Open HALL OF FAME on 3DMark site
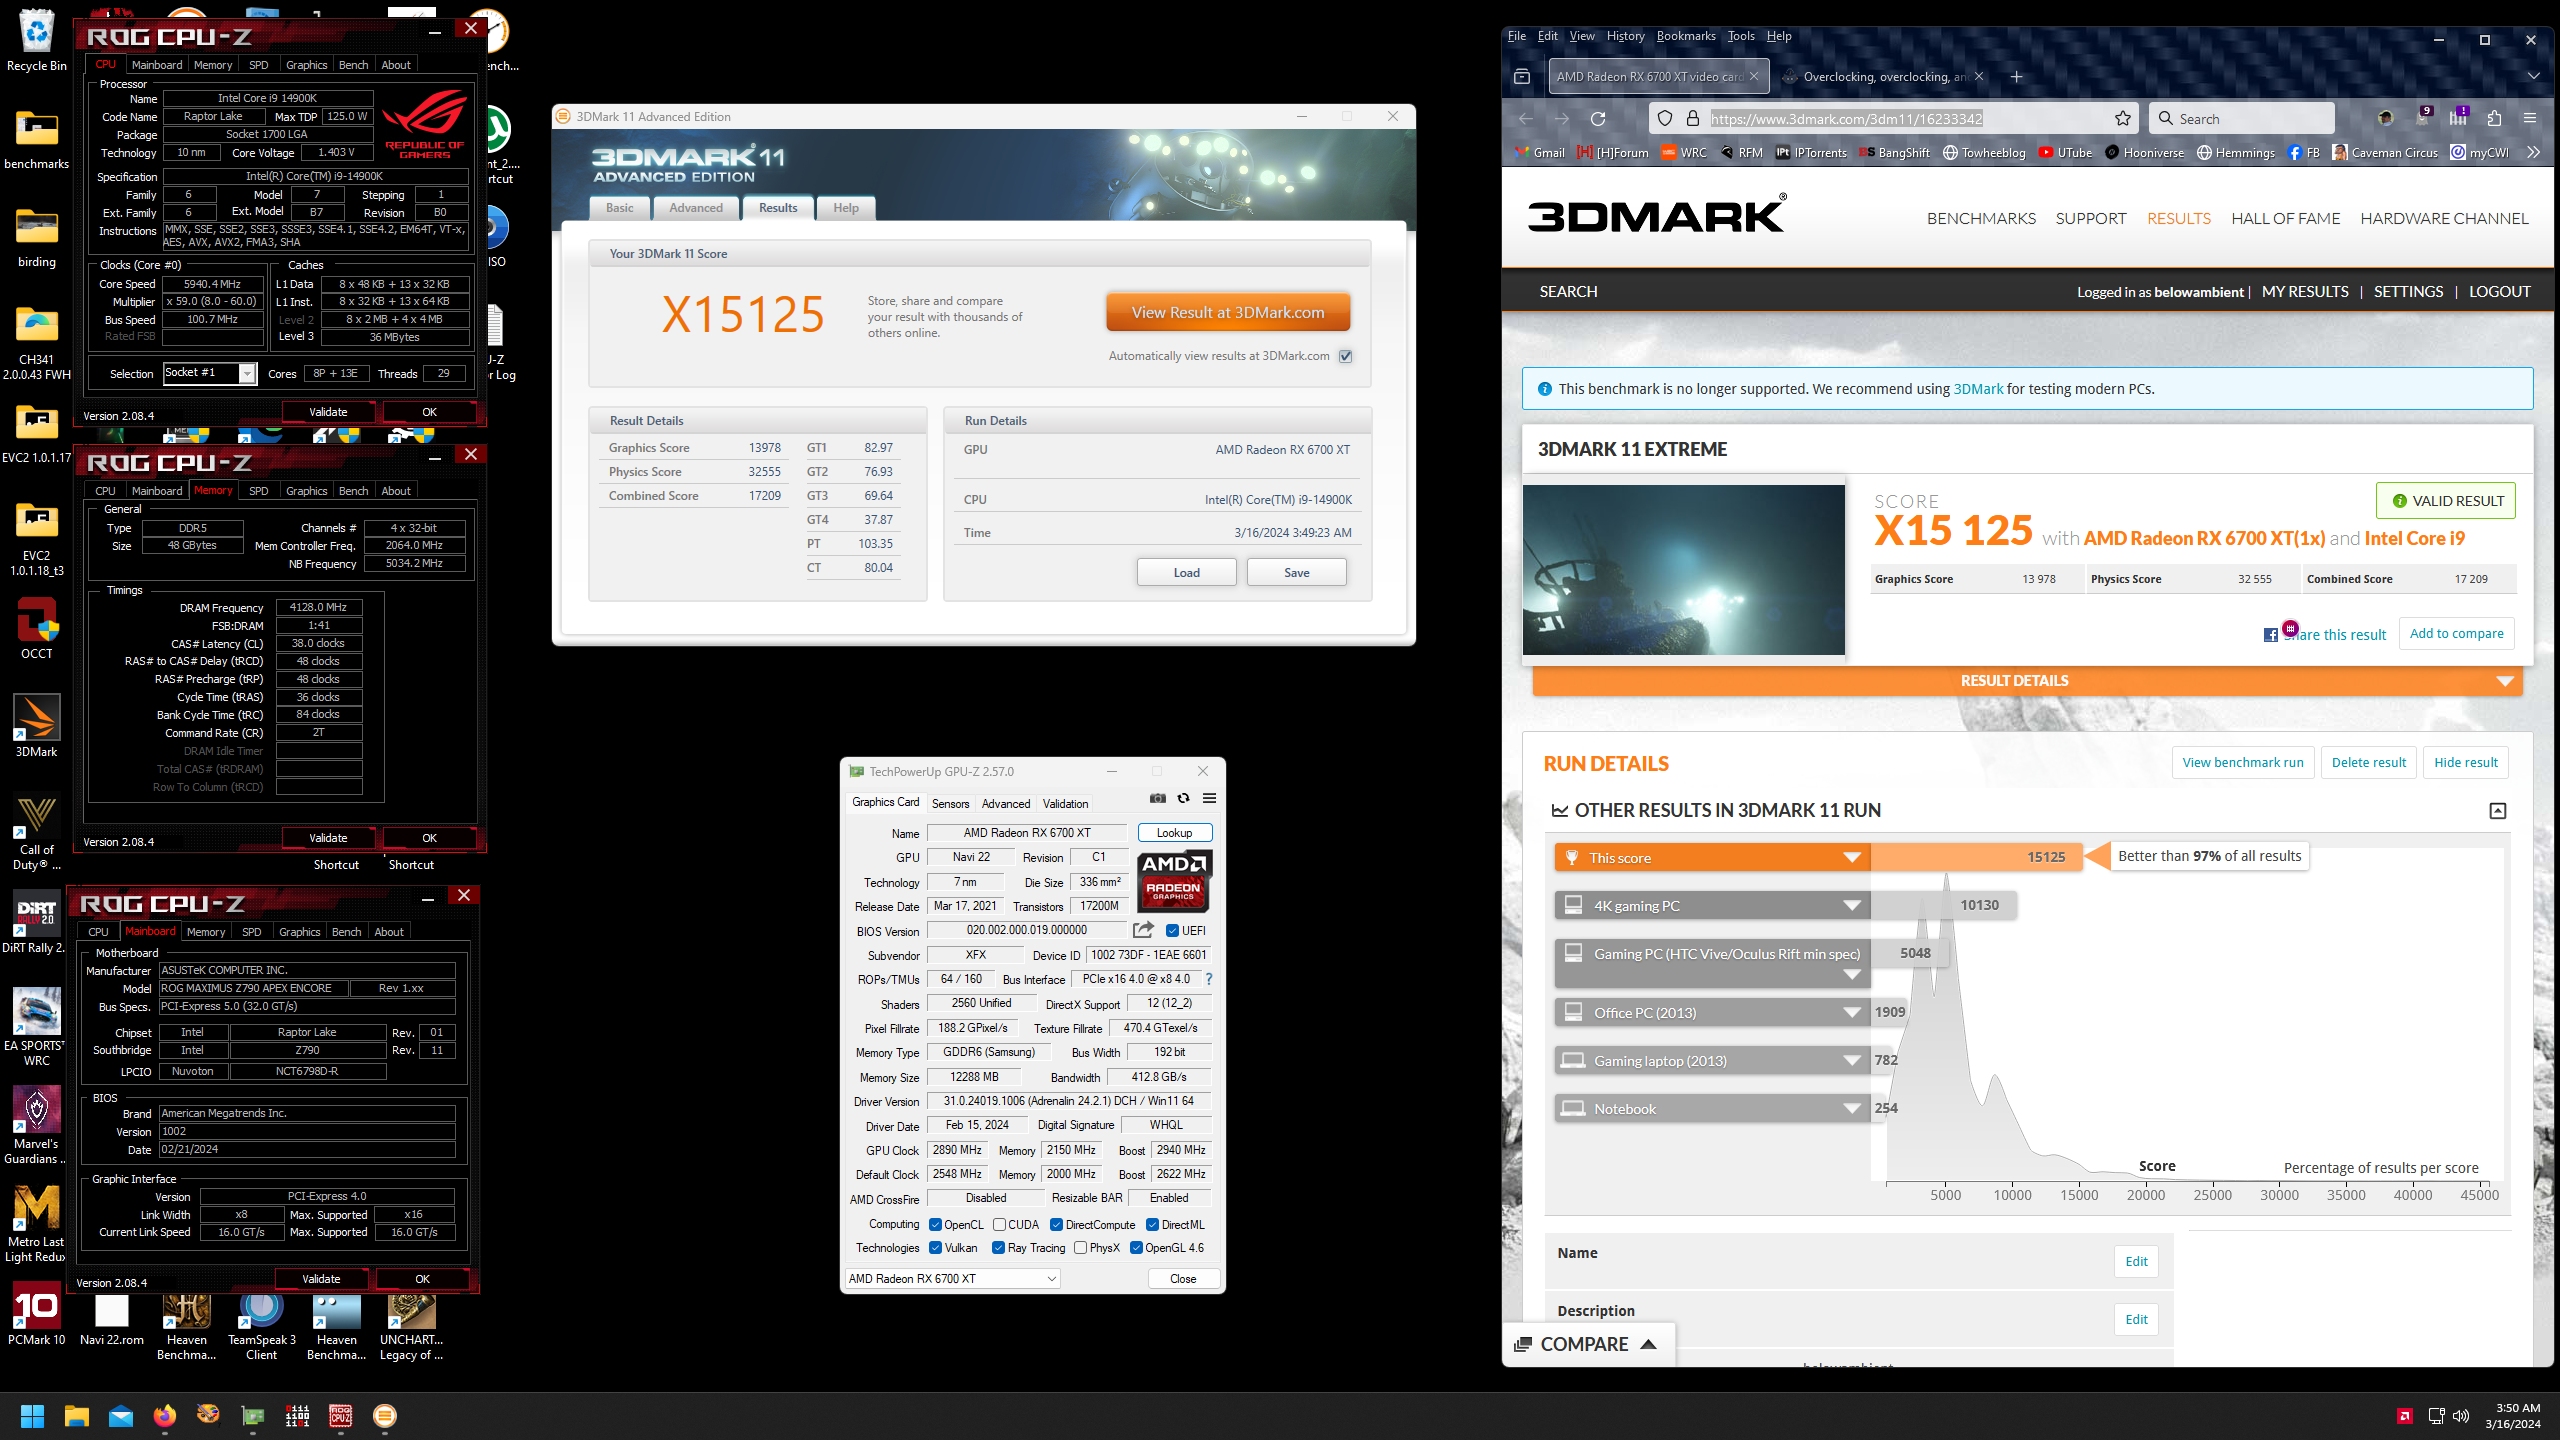The height and width of the screenshot is (1440, 2560). tap(2285, 219)
